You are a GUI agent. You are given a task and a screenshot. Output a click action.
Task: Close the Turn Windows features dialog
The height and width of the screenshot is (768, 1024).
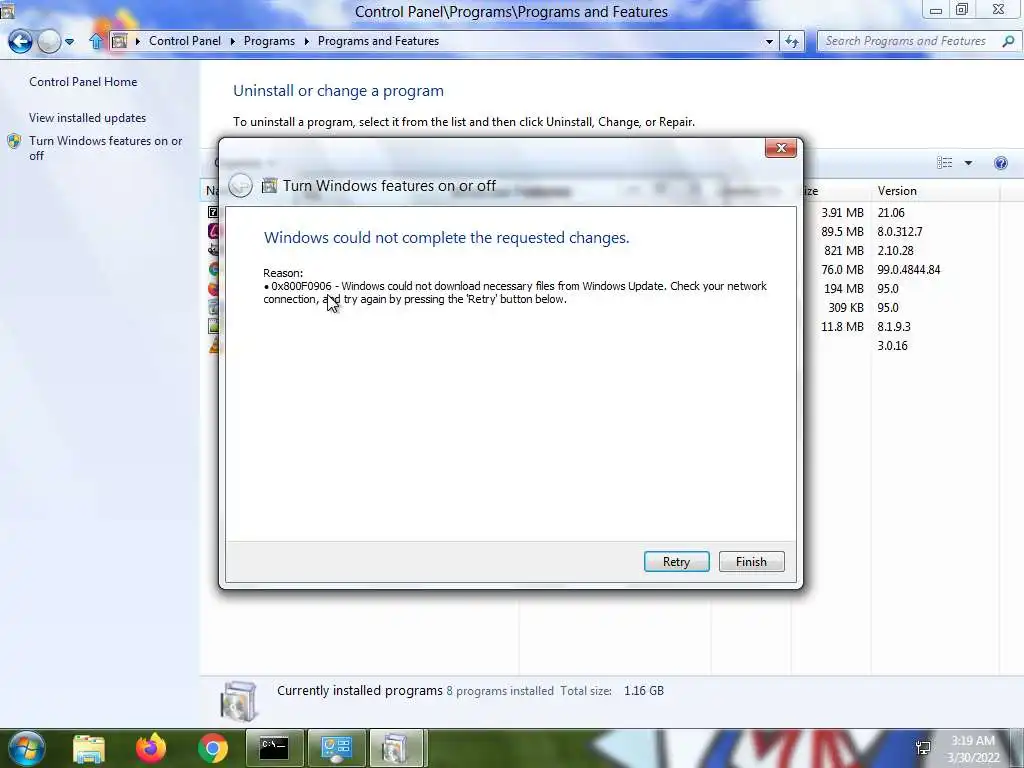click(x=780, y=148)
